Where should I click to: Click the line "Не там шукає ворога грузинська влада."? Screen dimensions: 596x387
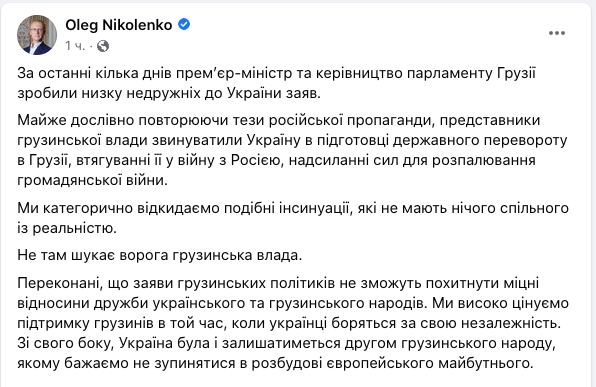click(160, 255)
